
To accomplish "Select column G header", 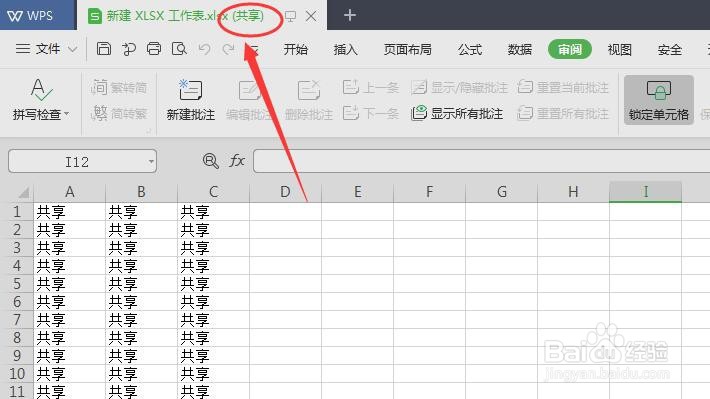I will pos(501,192).
